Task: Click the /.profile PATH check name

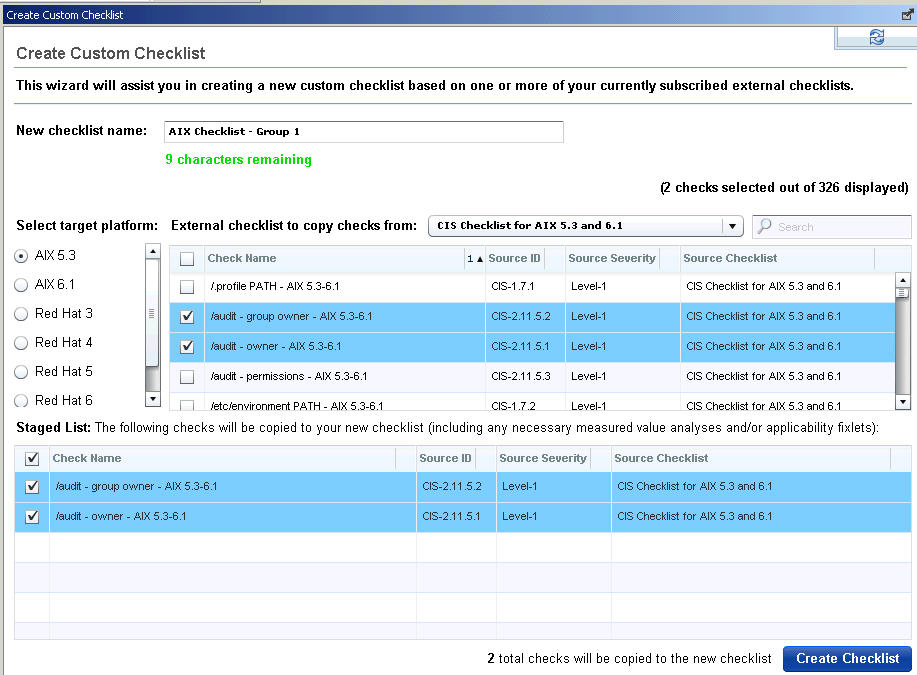Action: coord(275,286)
